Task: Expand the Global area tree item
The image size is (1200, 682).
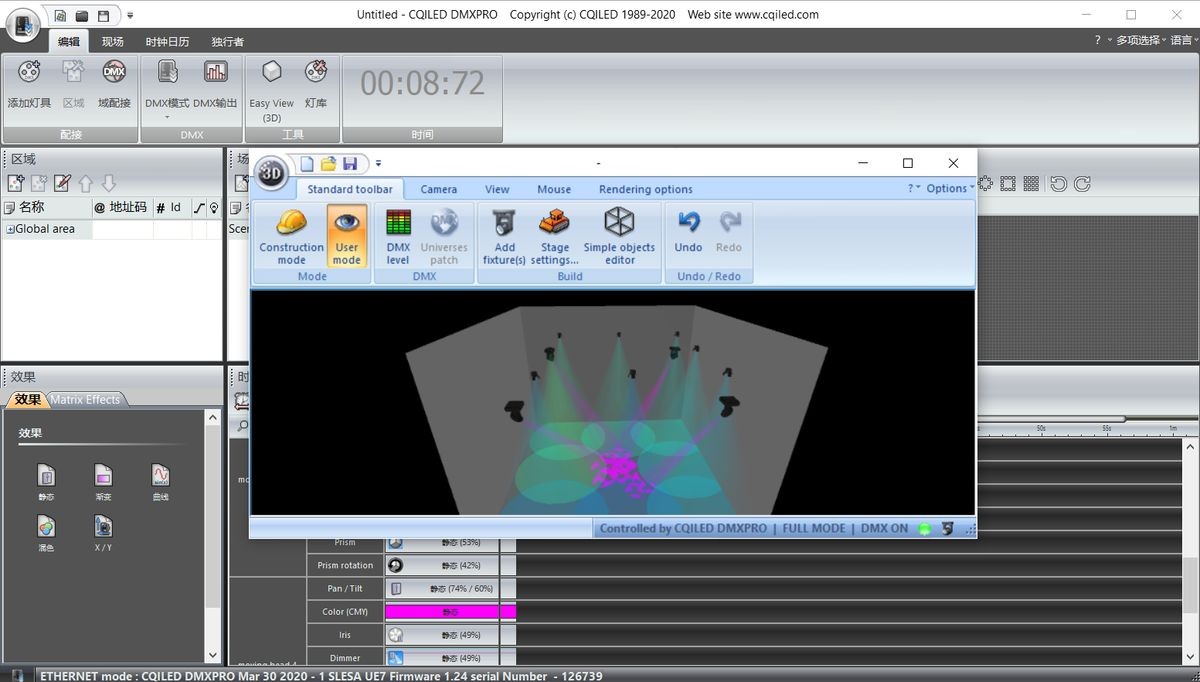Action: point(10,229)
